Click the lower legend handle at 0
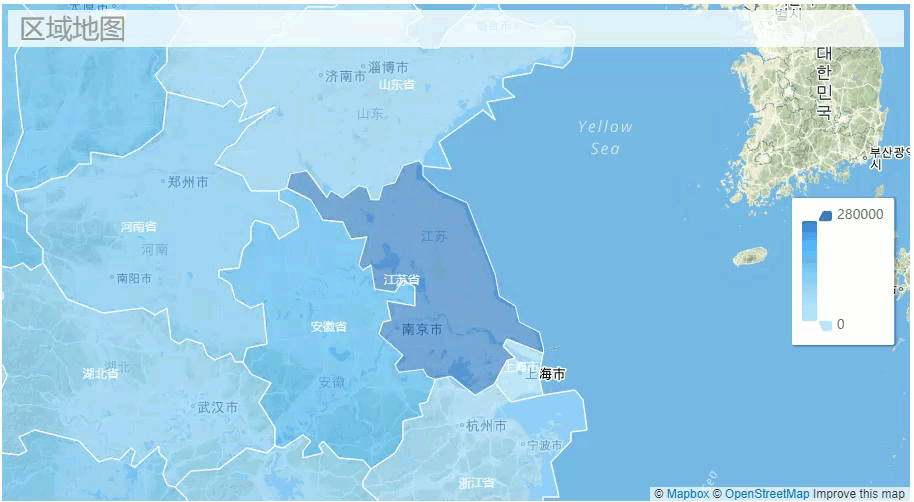The width and height of the screenshot is (914, 502). pos(825,325)
